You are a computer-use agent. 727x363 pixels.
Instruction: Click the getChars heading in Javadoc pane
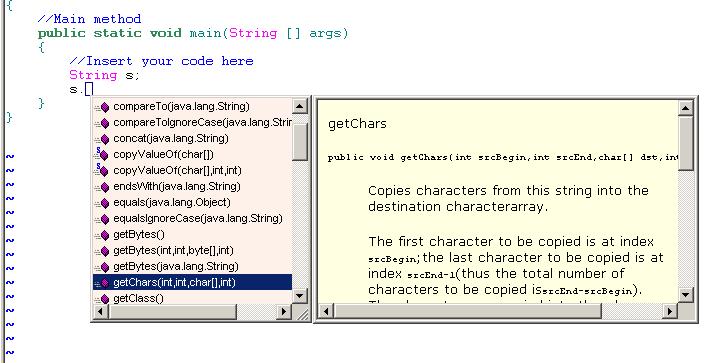pos(357,125)
